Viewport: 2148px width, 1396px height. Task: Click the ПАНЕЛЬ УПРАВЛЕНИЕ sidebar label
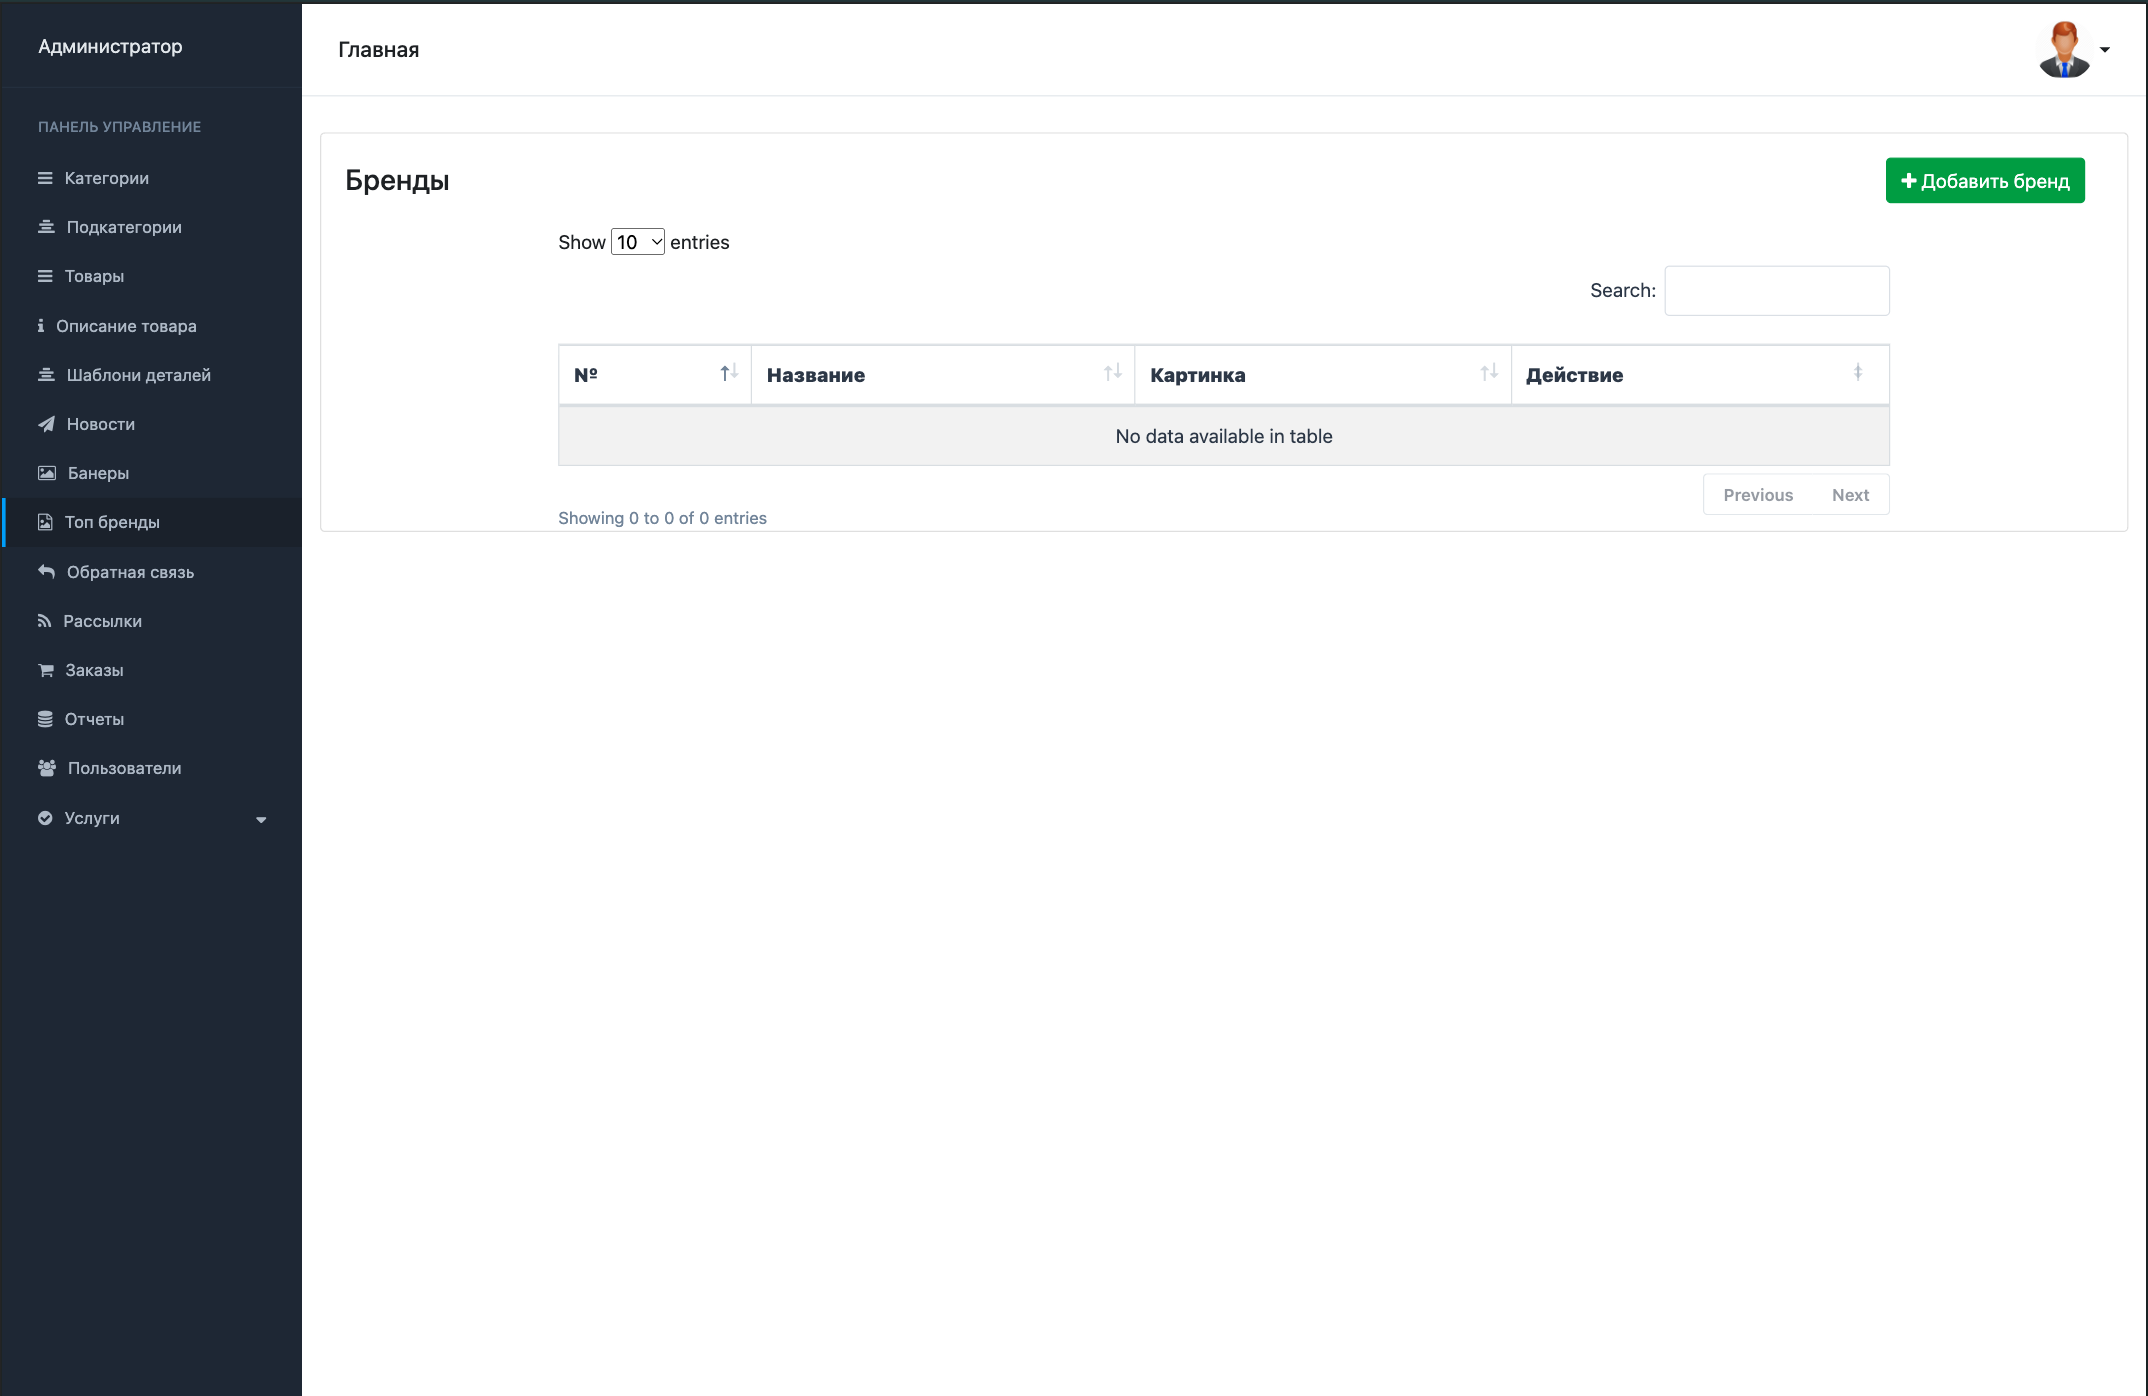click(119, 127)
